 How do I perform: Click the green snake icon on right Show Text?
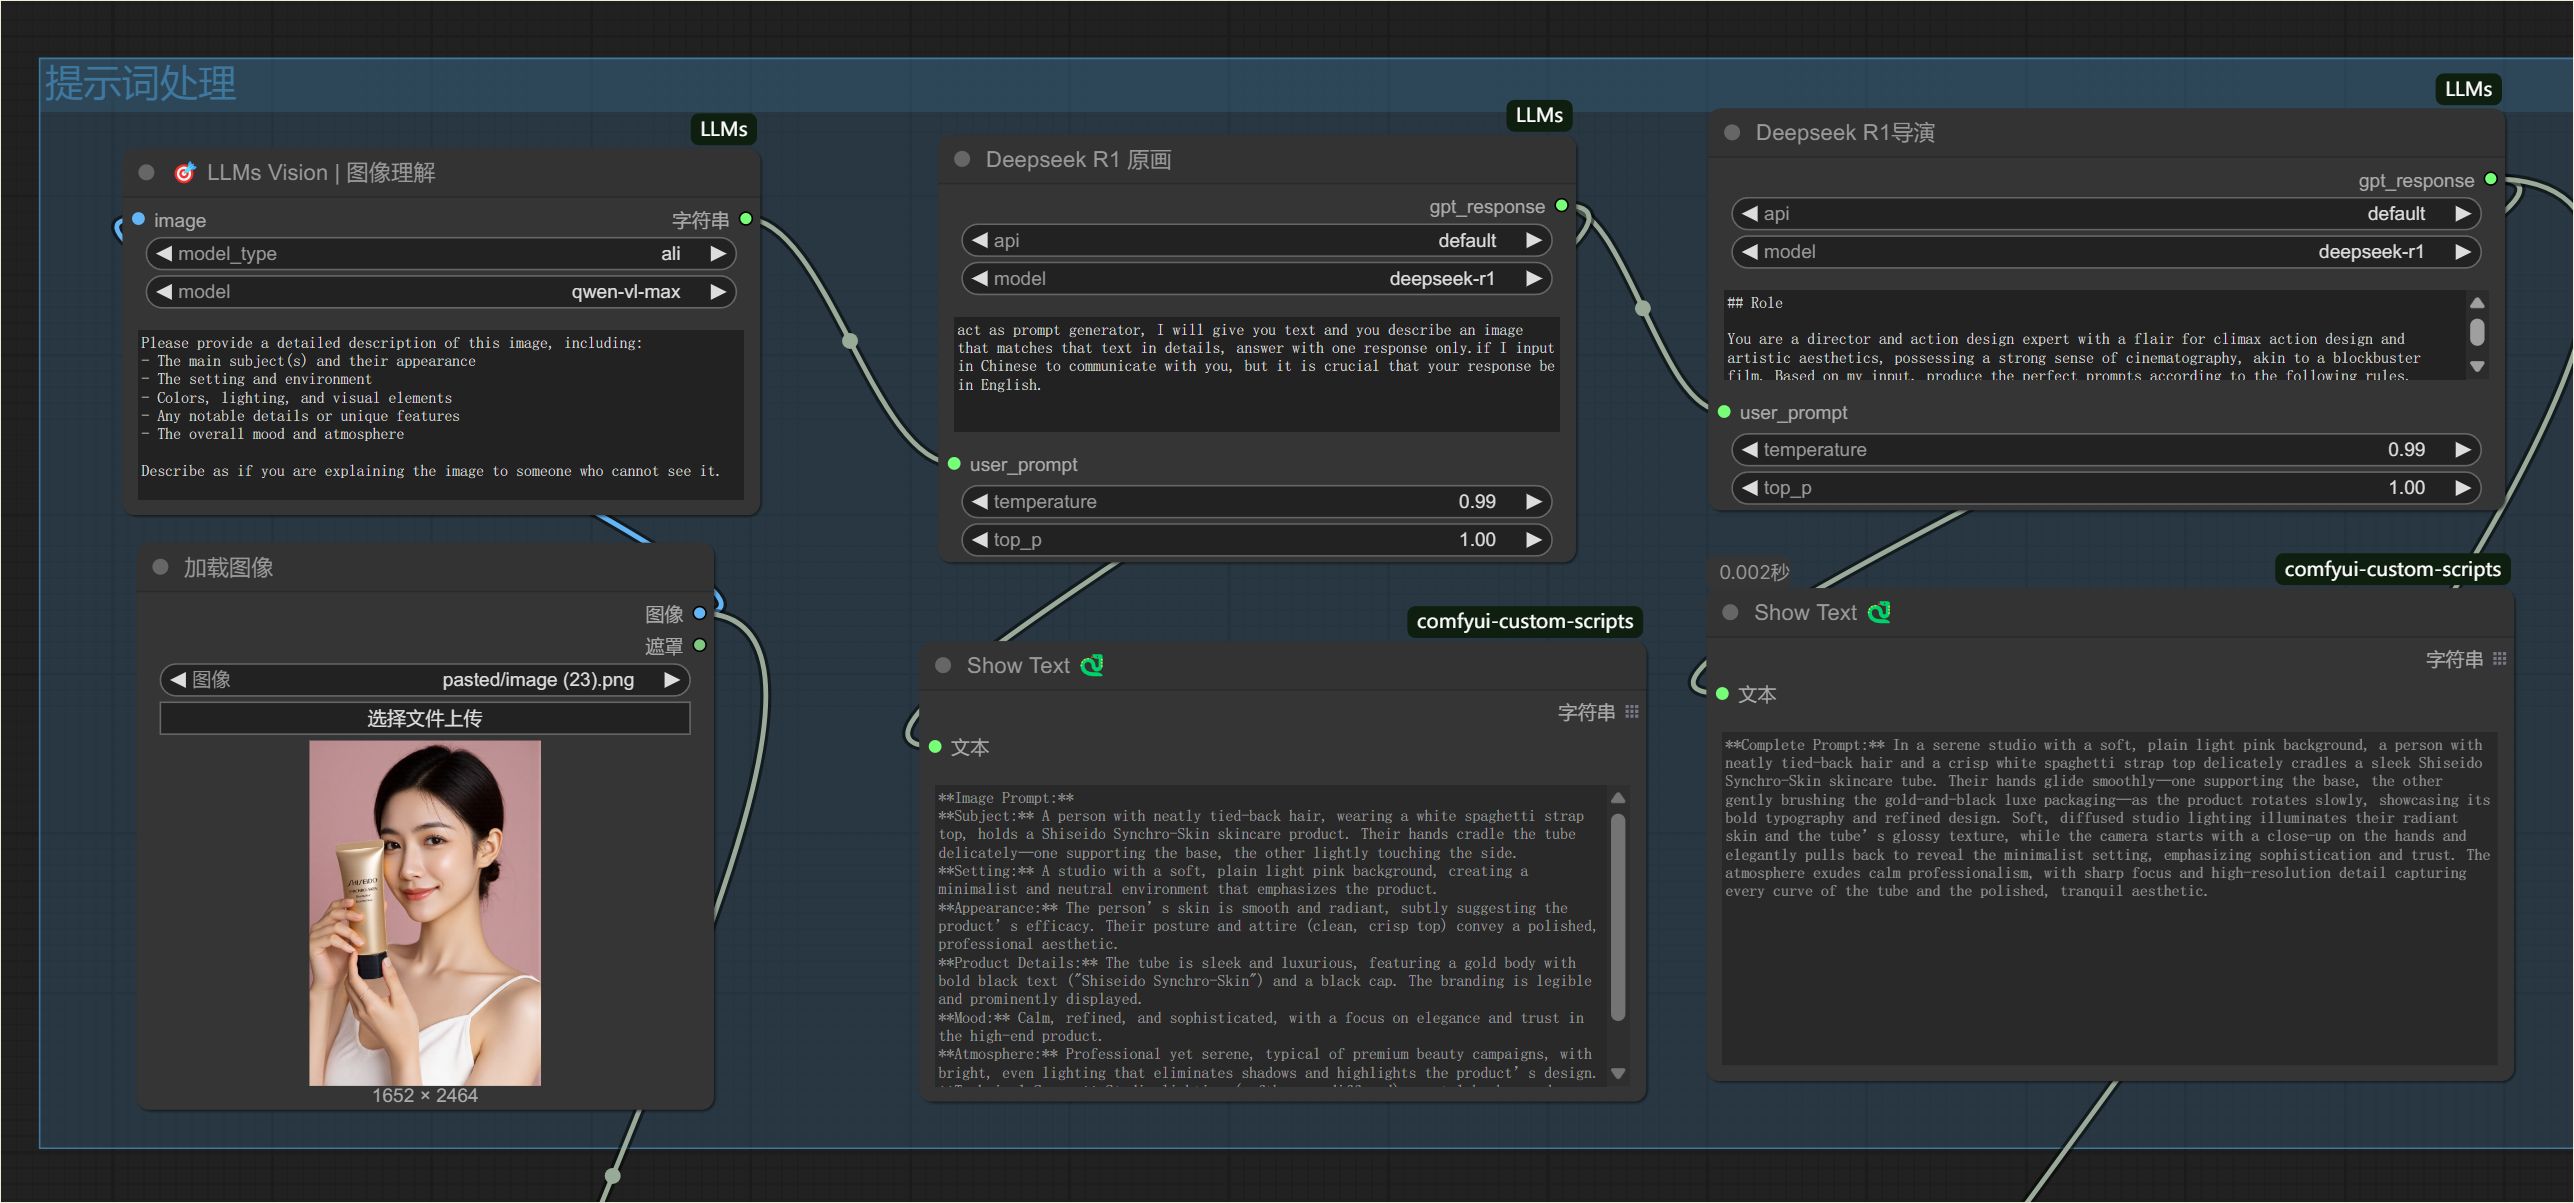[1879, 612]
